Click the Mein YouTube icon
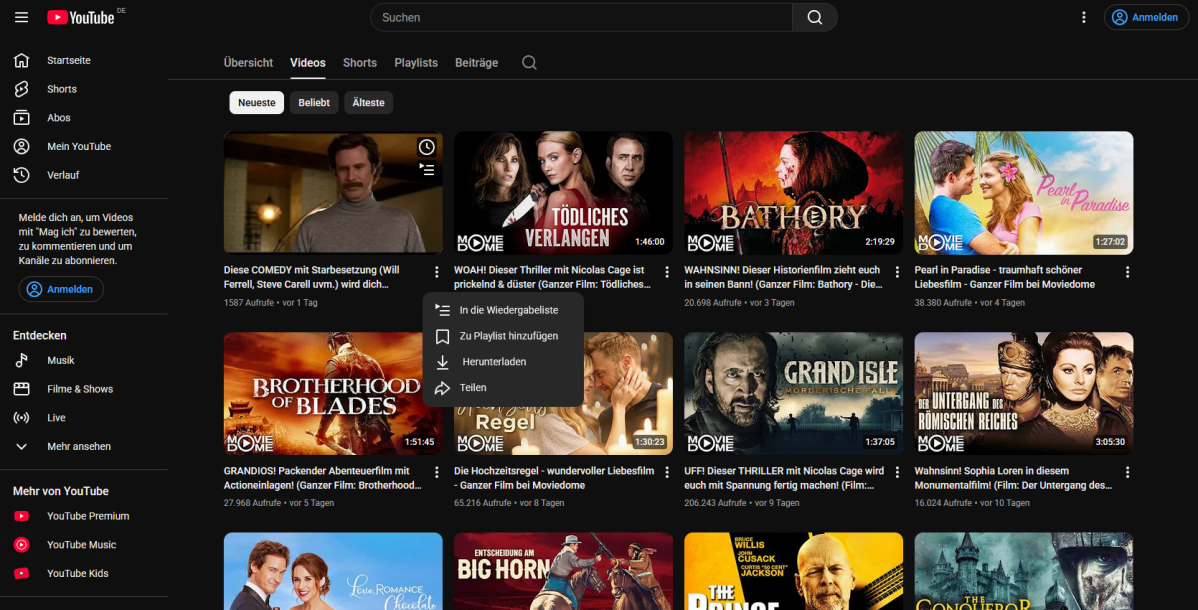This screenshot has width=1198, height=610. pyautogui.click(x=21, y=146)
